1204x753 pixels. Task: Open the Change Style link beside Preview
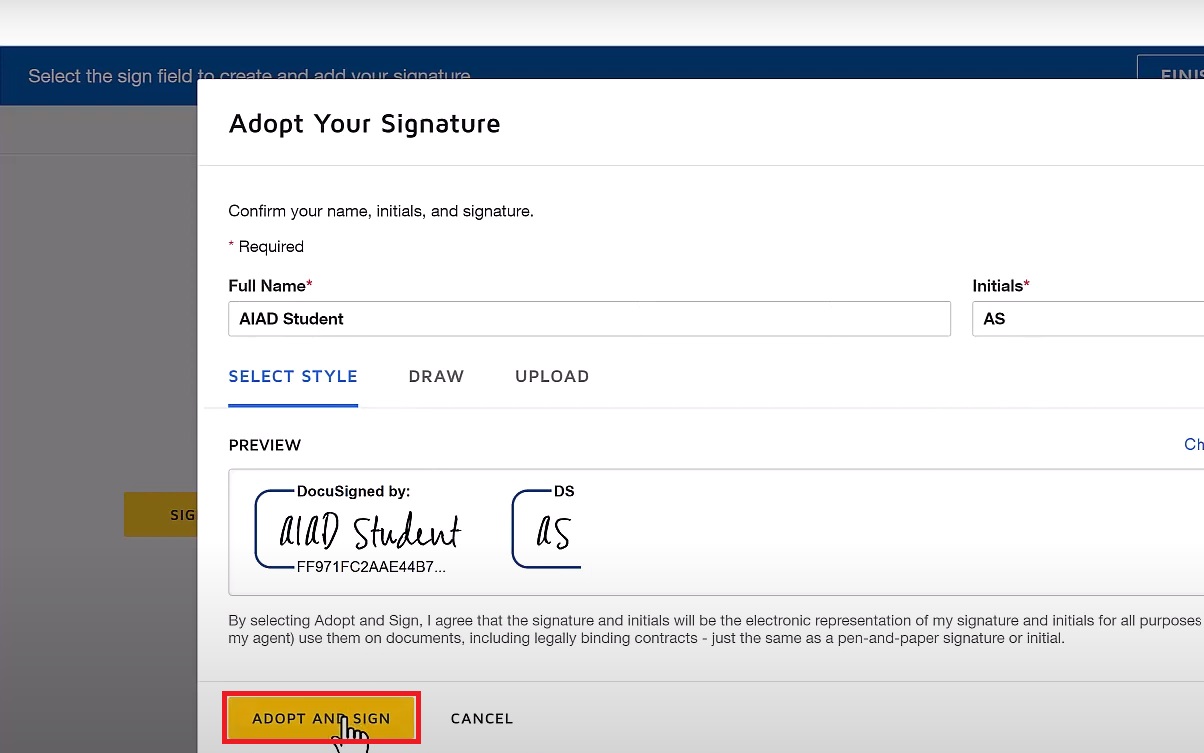1193,444
